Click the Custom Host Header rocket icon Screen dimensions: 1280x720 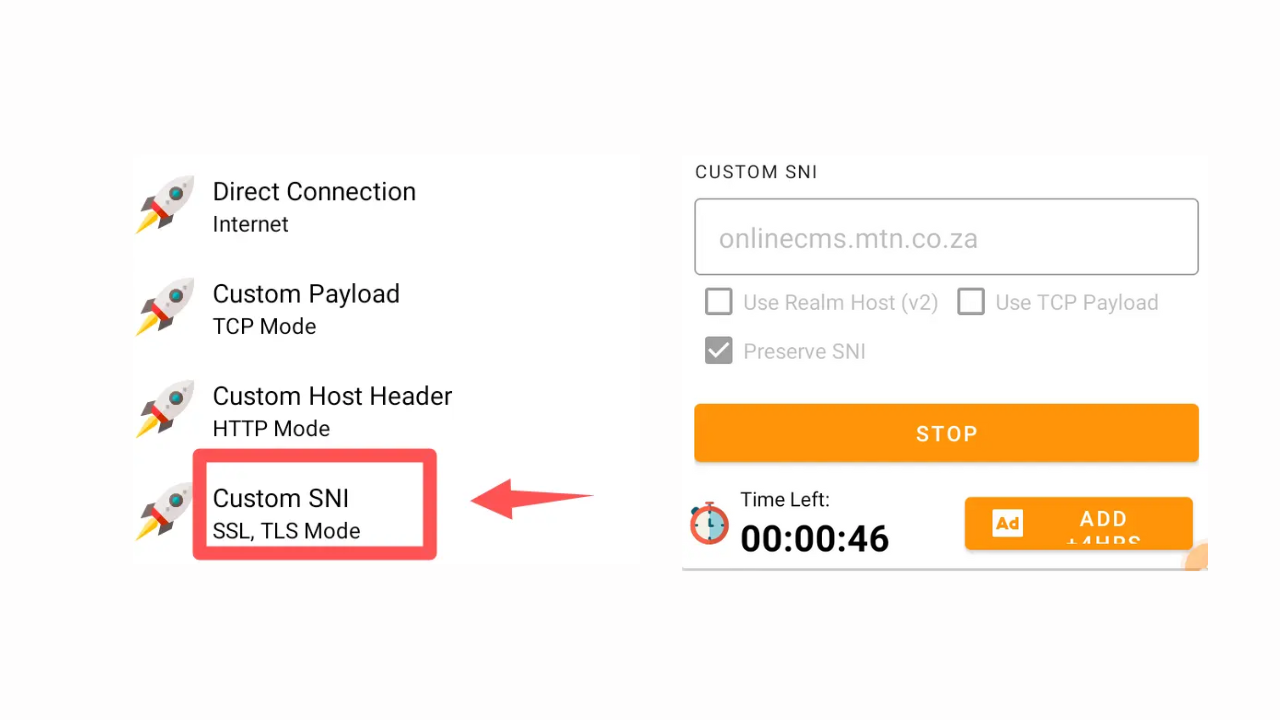[165, 409]
